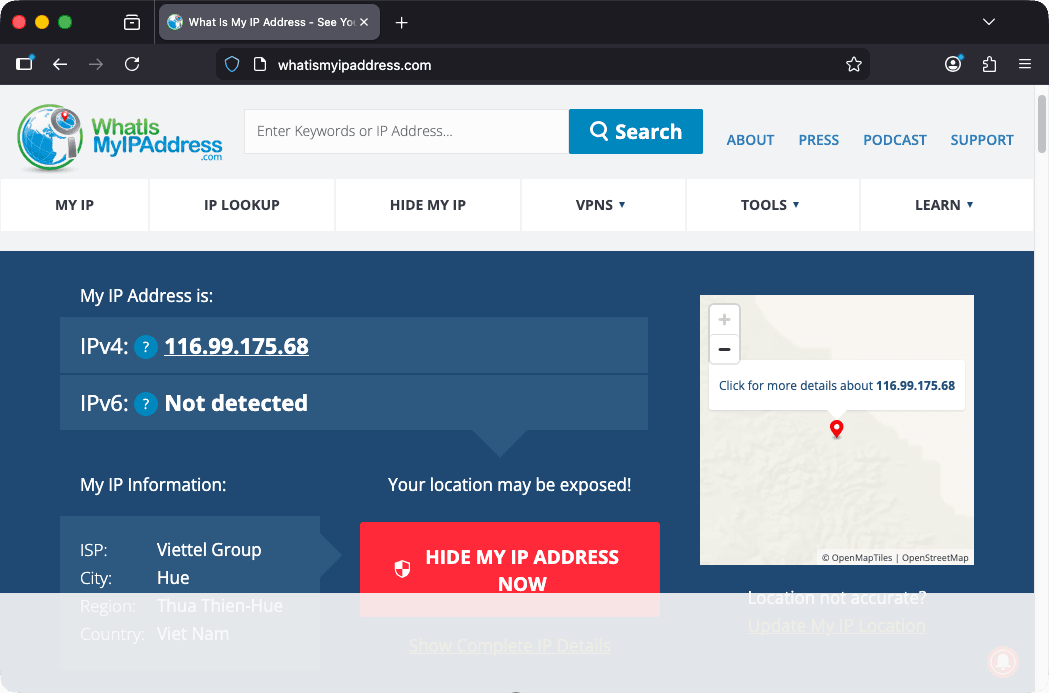The height and width of the screenshot is (693, 1049).
Task: Click City value Hue
Action: [x=173, y=578]
